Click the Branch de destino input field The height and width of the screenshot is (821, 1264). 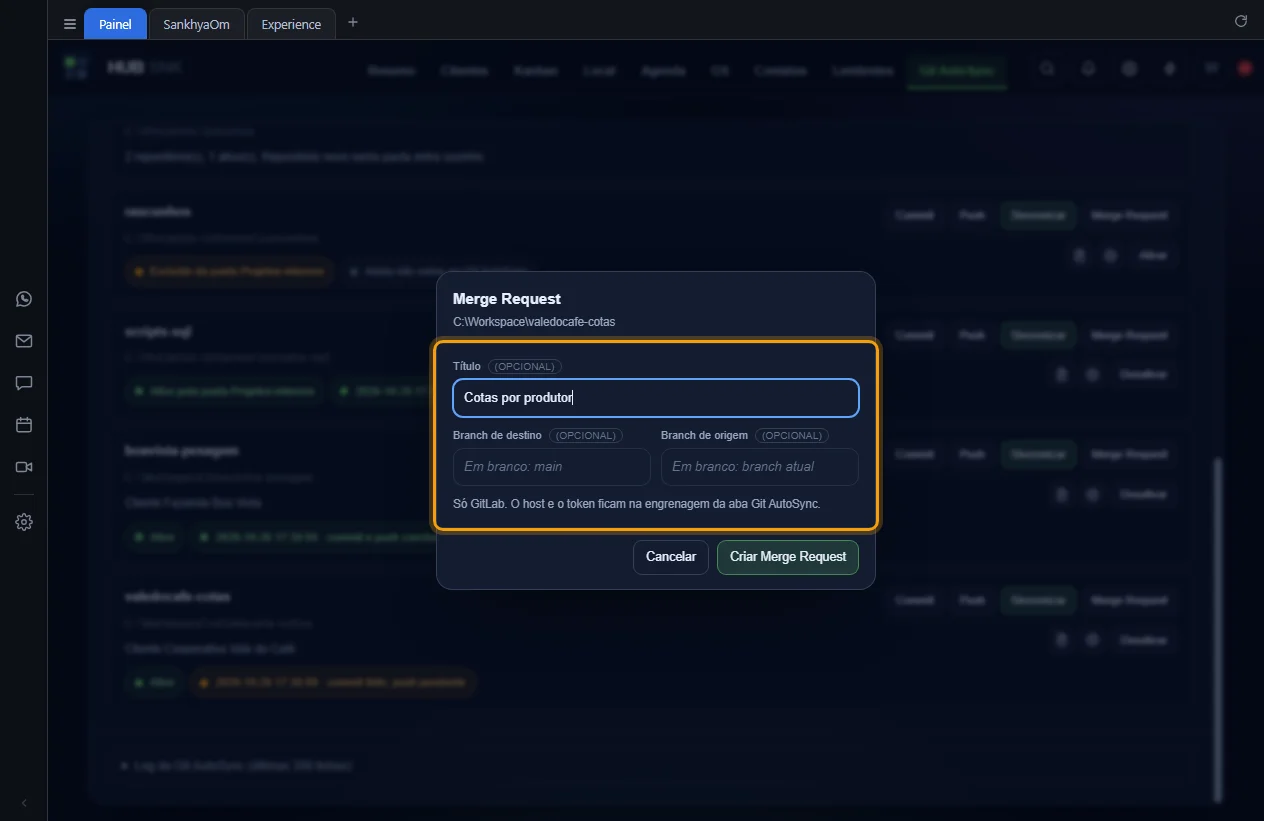552,467
